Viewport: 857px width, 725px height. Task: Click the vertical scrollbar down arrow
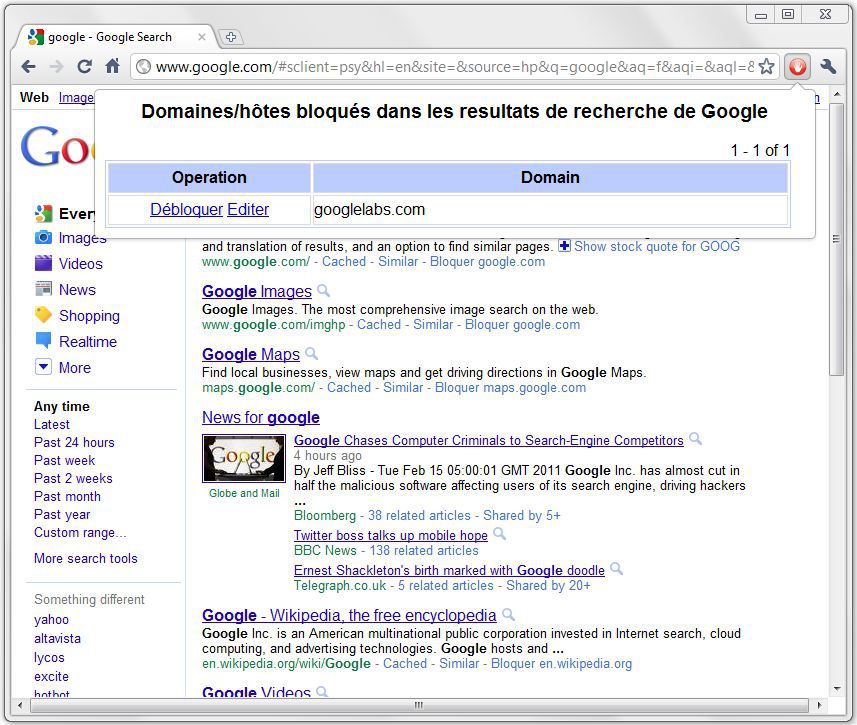[x=836, y=688]
